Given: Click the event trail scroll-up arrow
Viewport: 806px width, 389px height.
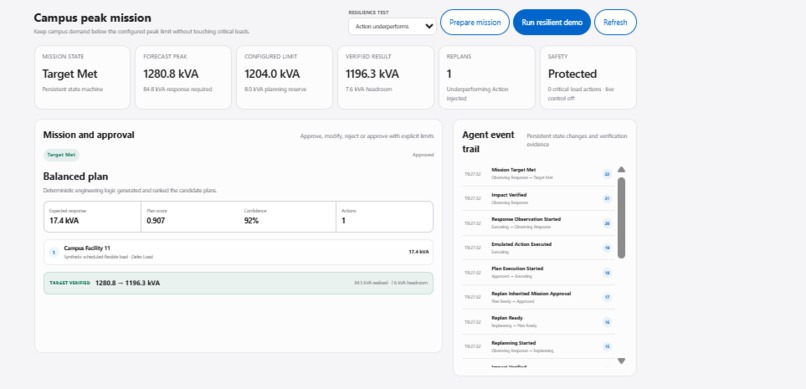Looking at the screenshot, I should click(x=621, y=170).
